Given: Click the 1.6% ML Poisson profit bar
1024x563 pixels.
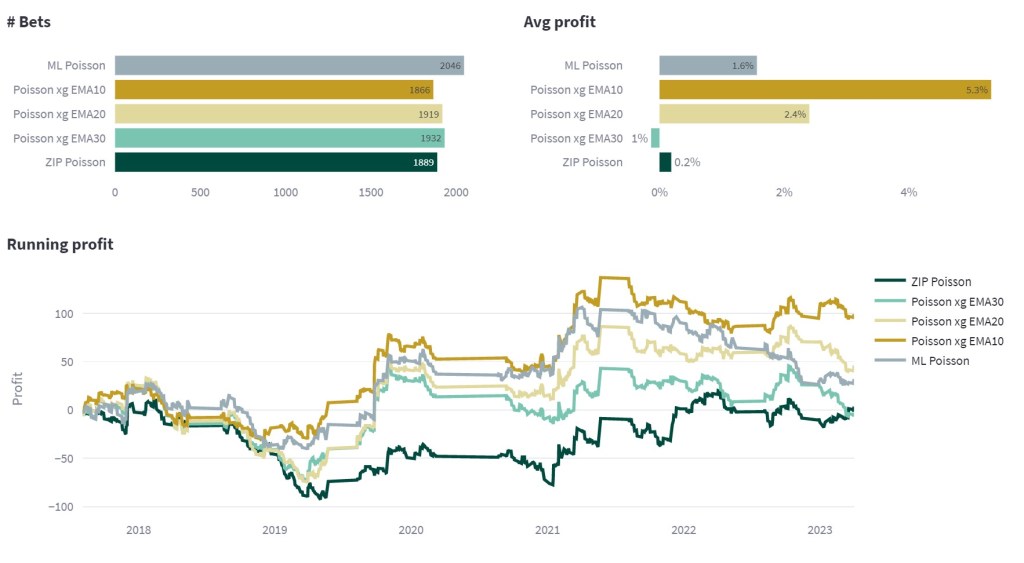Looking at the screenshot, I should [707, 65].
